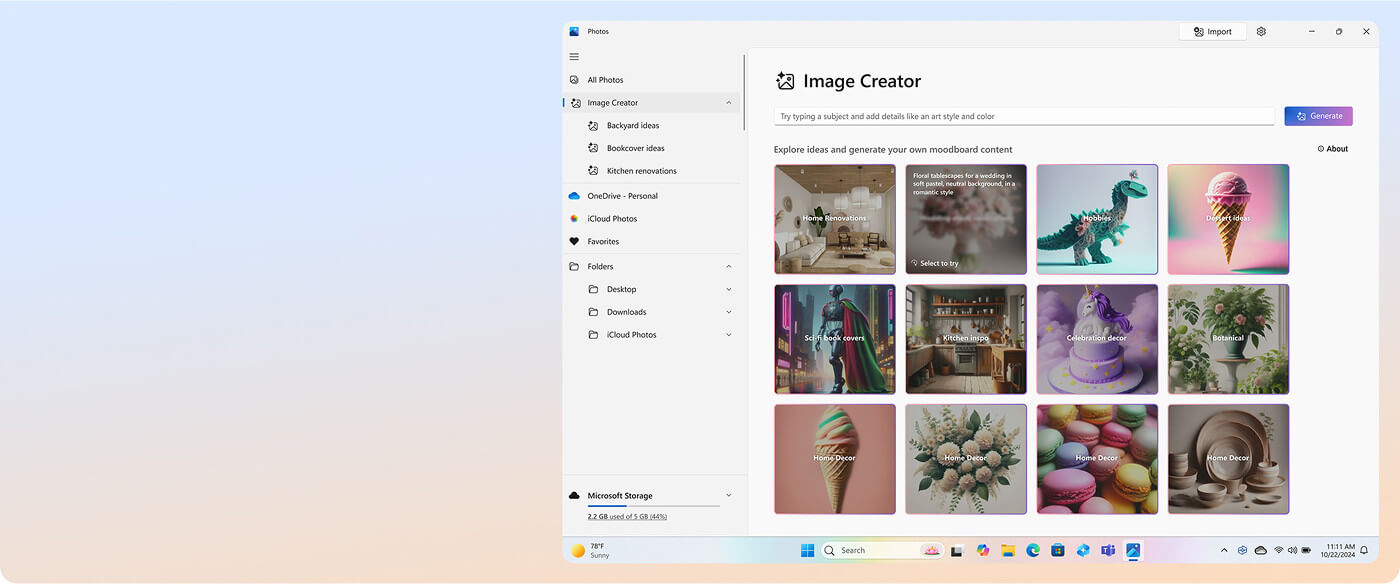
Task: Open the volume speaker tray icon
Action: [x=1292, y=551]
